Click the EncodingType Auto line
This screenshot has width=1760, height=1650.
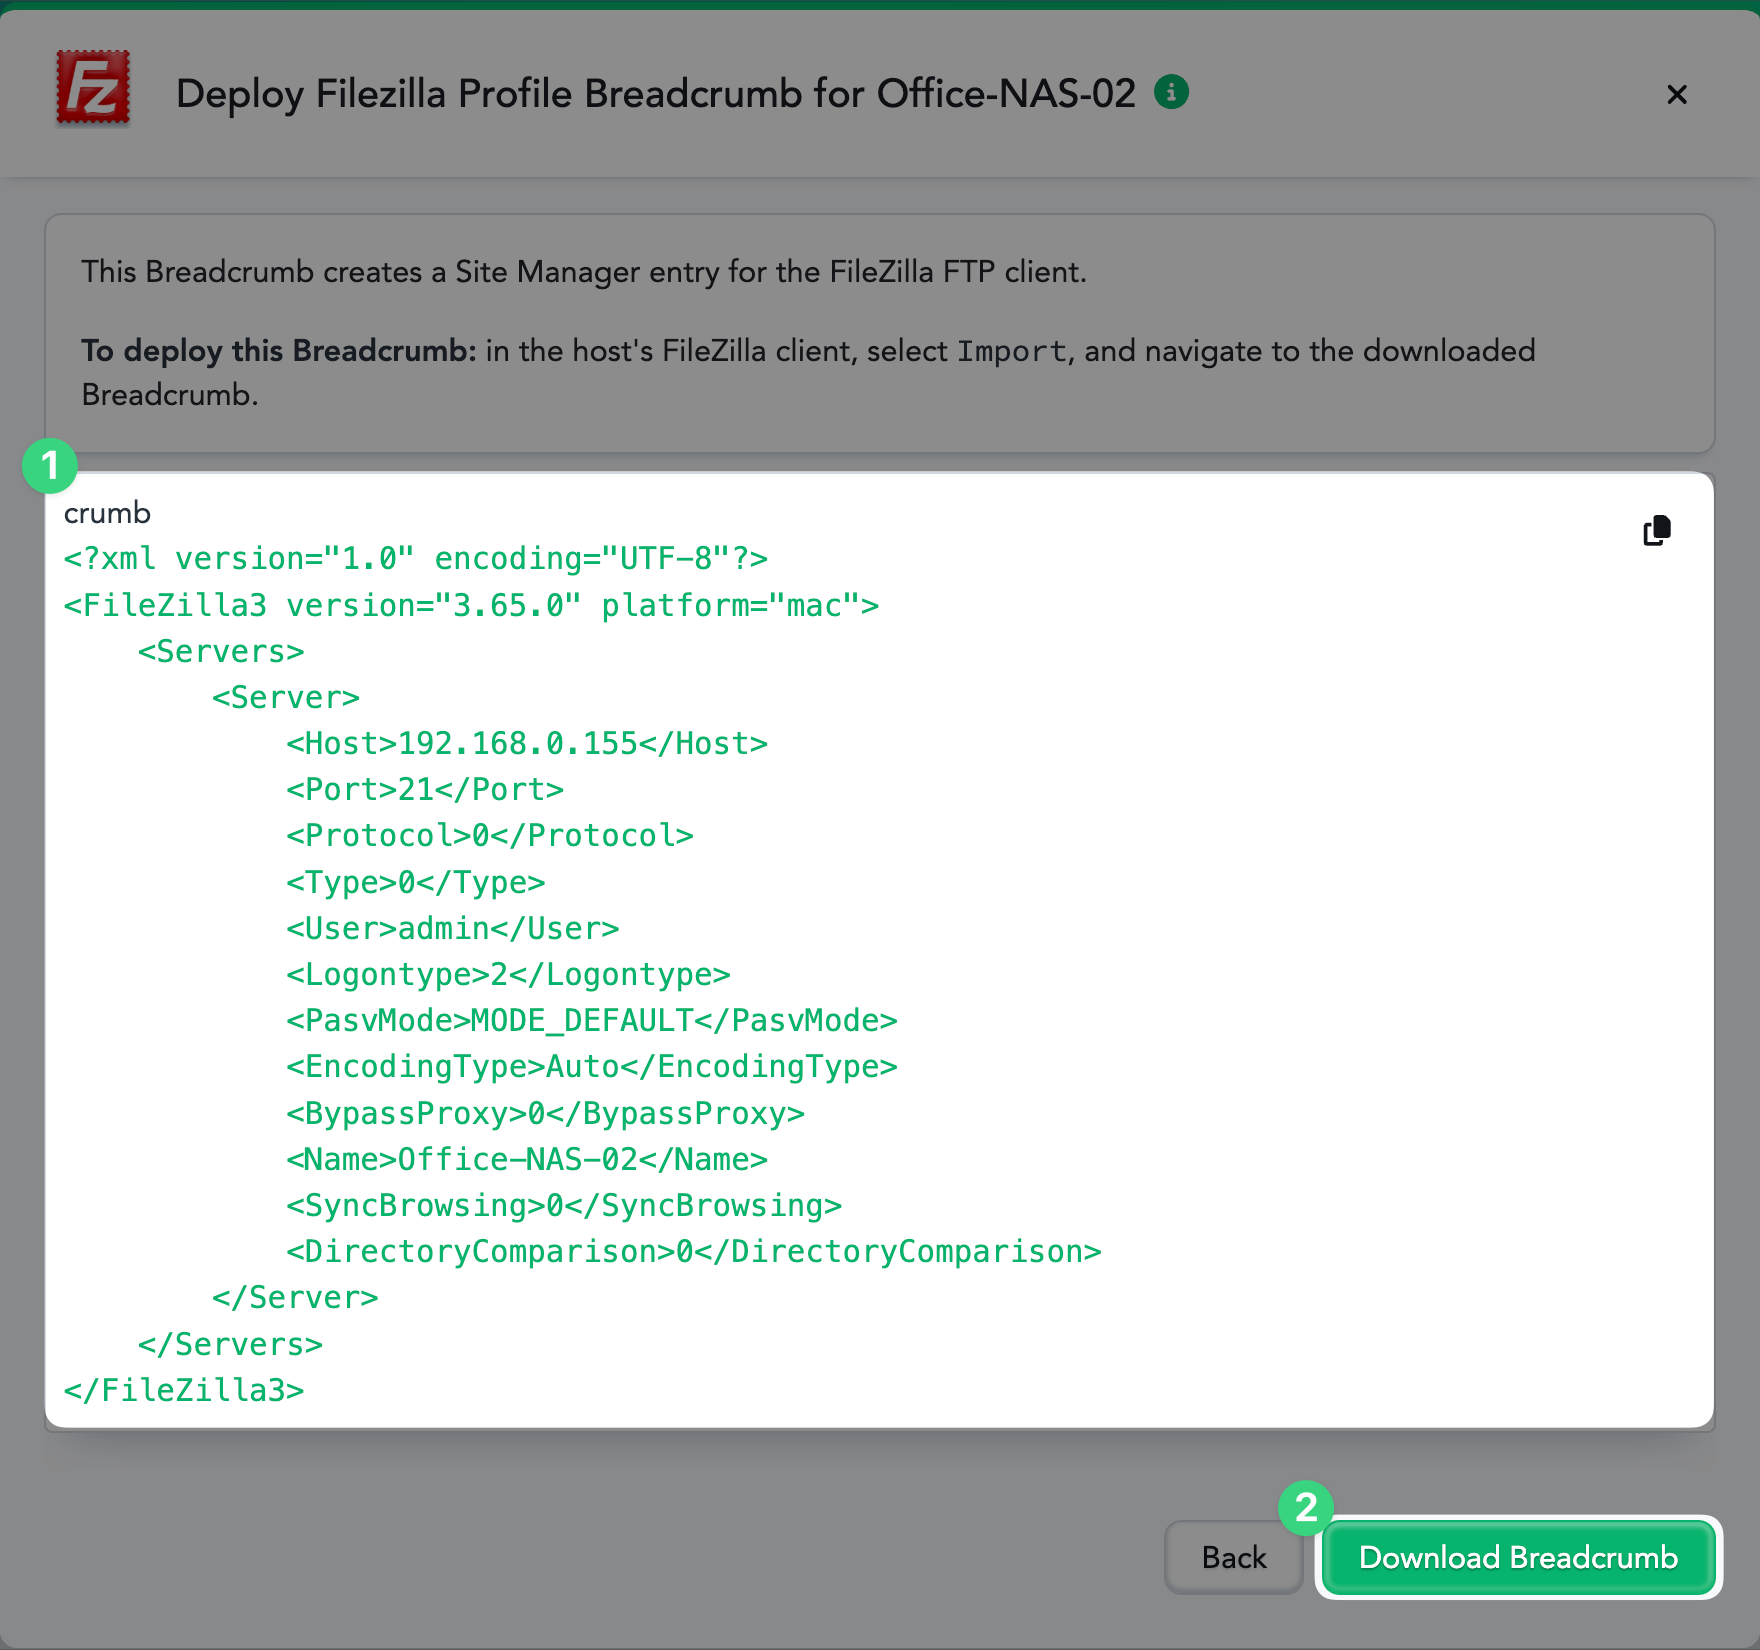pyautogui.click(x=592, y=1066)
